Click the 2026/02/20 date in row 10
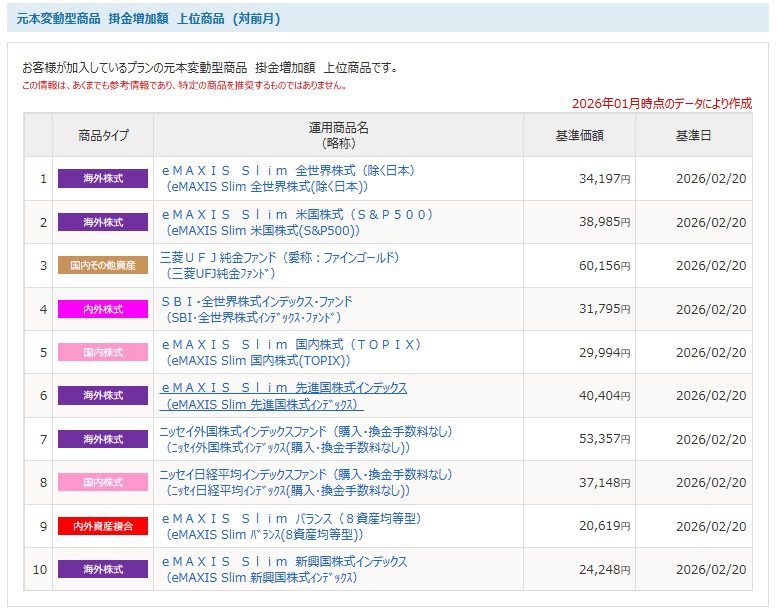 click(711, 569)
